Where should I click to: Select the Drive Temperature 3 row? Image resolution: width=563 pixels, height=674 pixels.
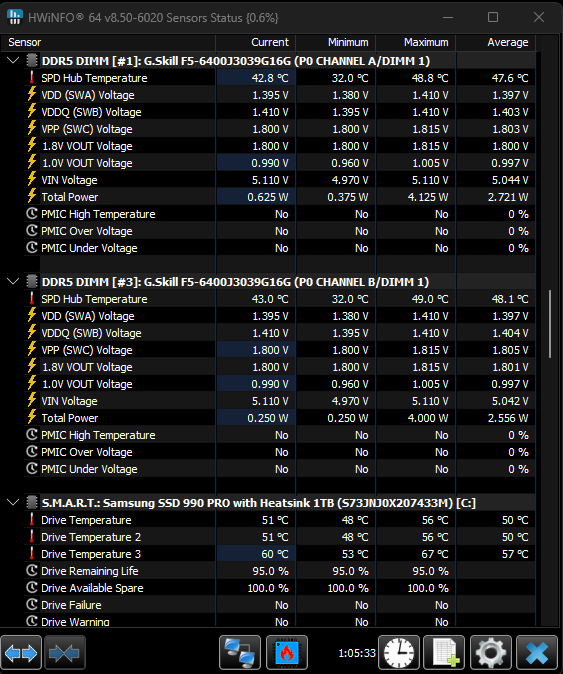pyautogui.click(x=279, y=554)
